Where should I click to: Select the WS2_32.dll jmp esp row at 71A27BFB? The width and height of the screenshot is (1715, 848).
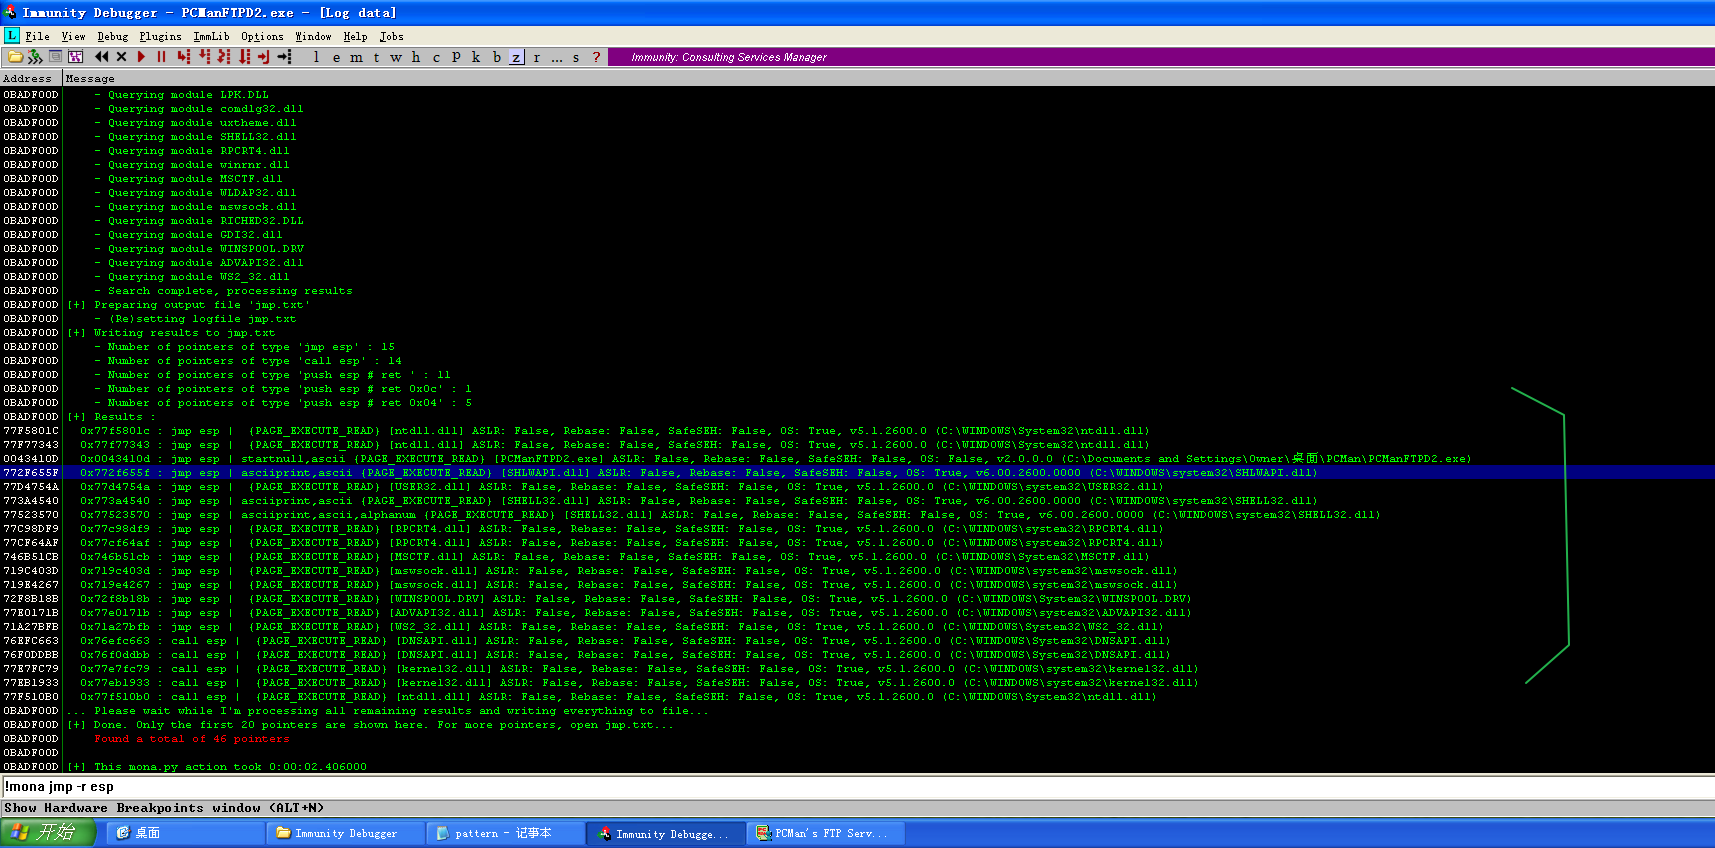[x=857, y=627]
